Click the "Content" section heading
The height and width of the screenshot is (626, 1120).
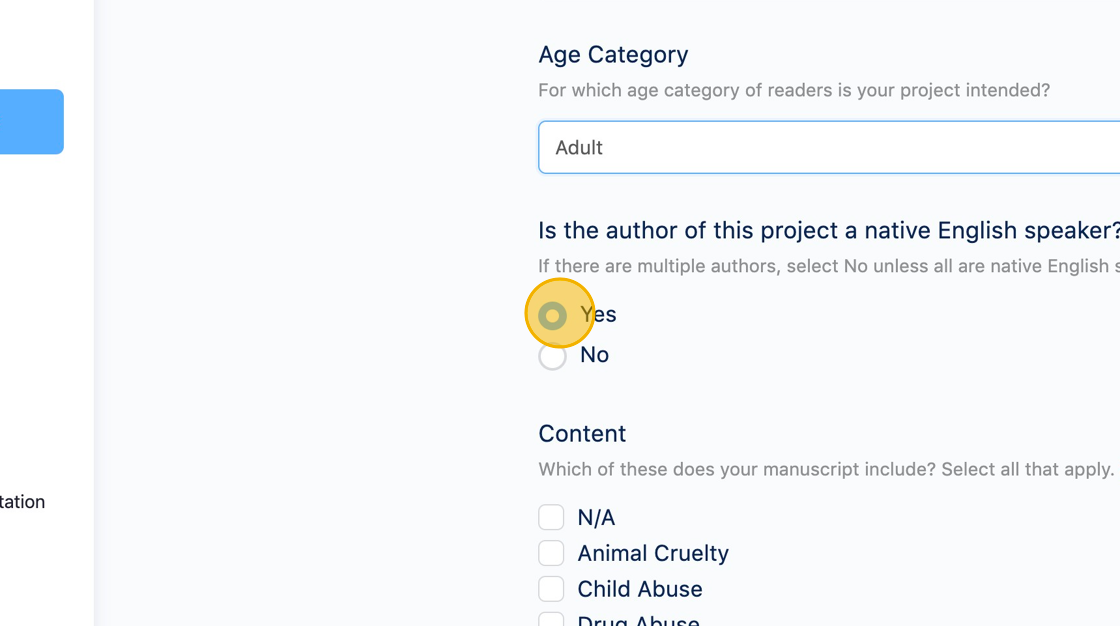[x=582, y=434]
